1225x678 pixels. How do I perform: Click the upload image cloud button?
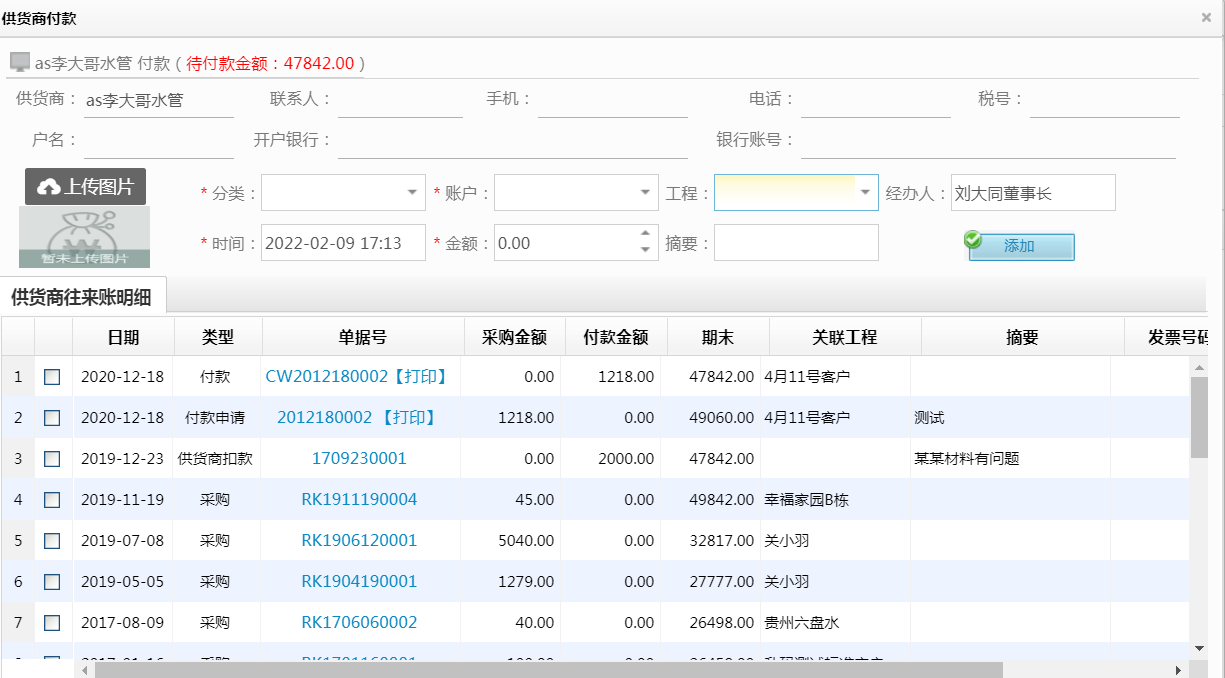coord(85,187)
